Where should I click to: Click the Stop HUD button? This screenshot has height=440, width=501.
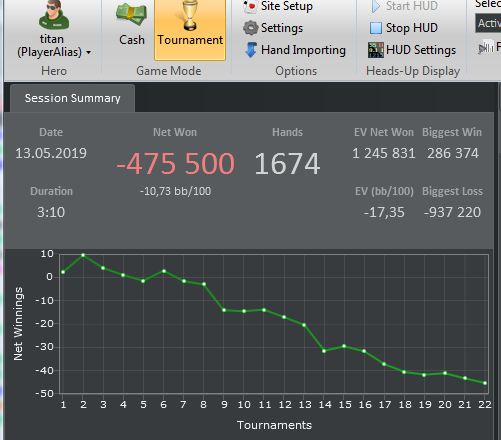click(x=404, y=28)
